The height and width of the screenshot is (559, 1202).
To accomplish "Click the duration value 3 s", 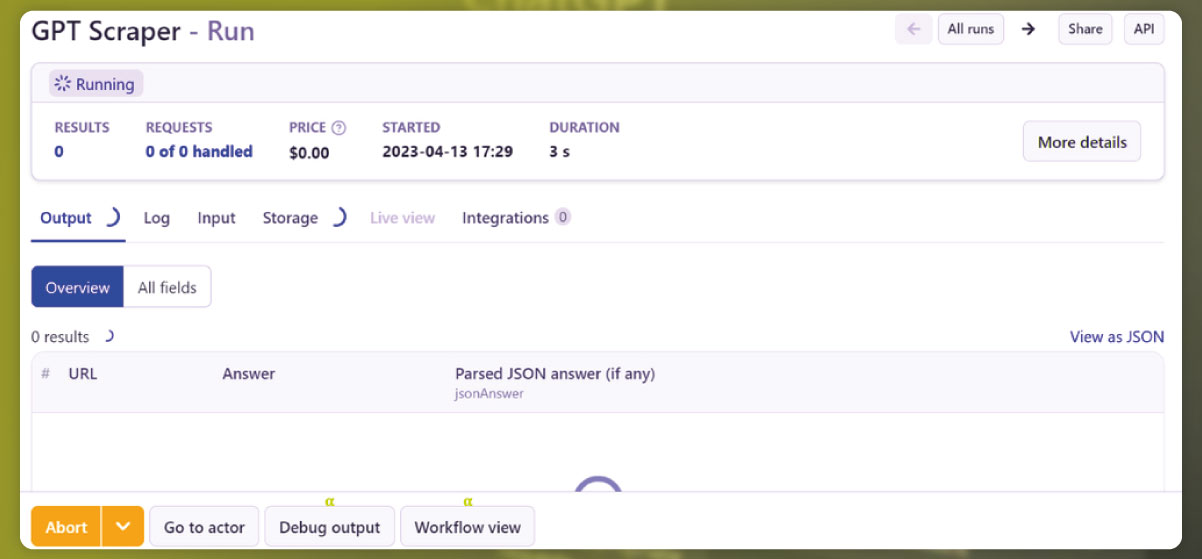I will pos(560,152).
